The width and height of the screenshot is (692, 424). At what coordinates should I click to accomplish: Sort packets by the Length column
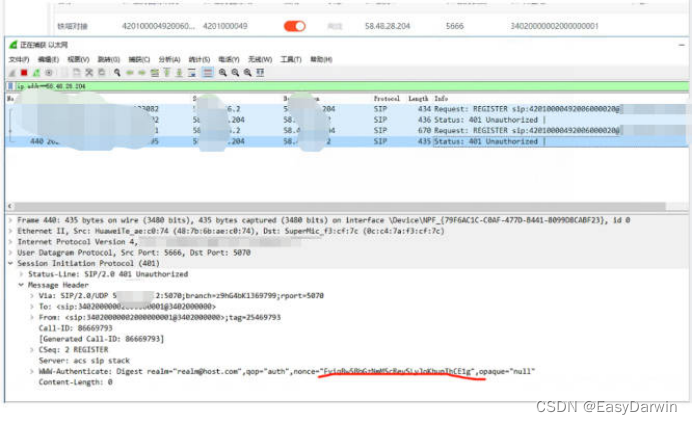pos(418,98)
